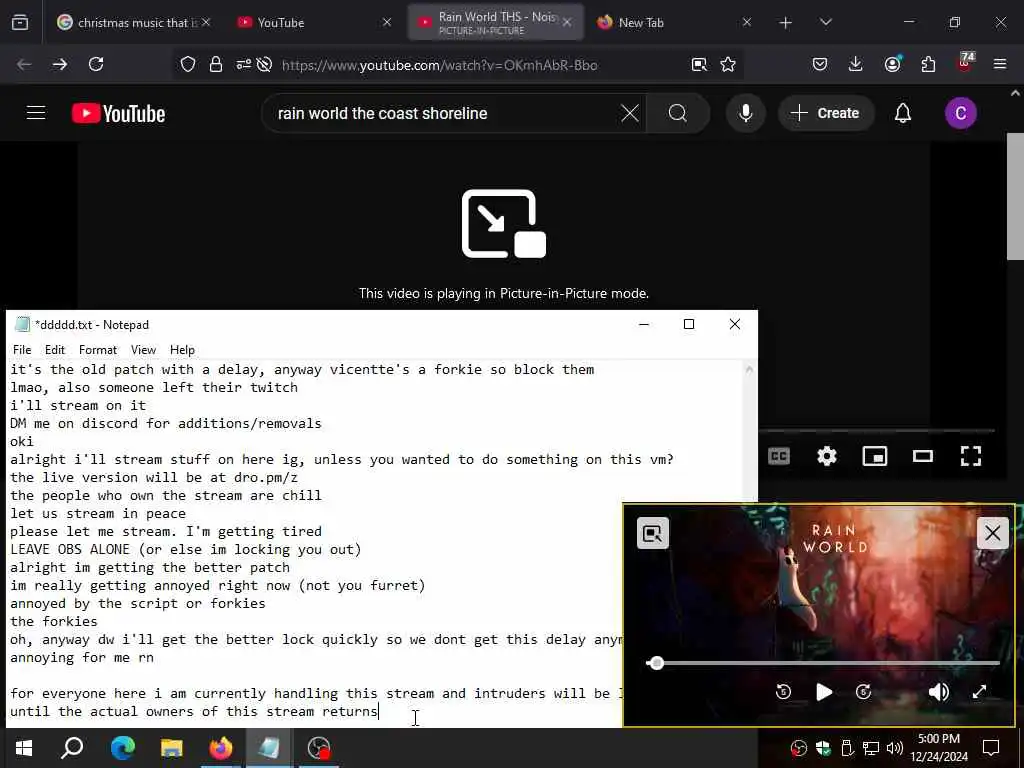This screenshot has width=1024, height=768.
Task: Return PiP video back to tab
Action: pos(652,534)
